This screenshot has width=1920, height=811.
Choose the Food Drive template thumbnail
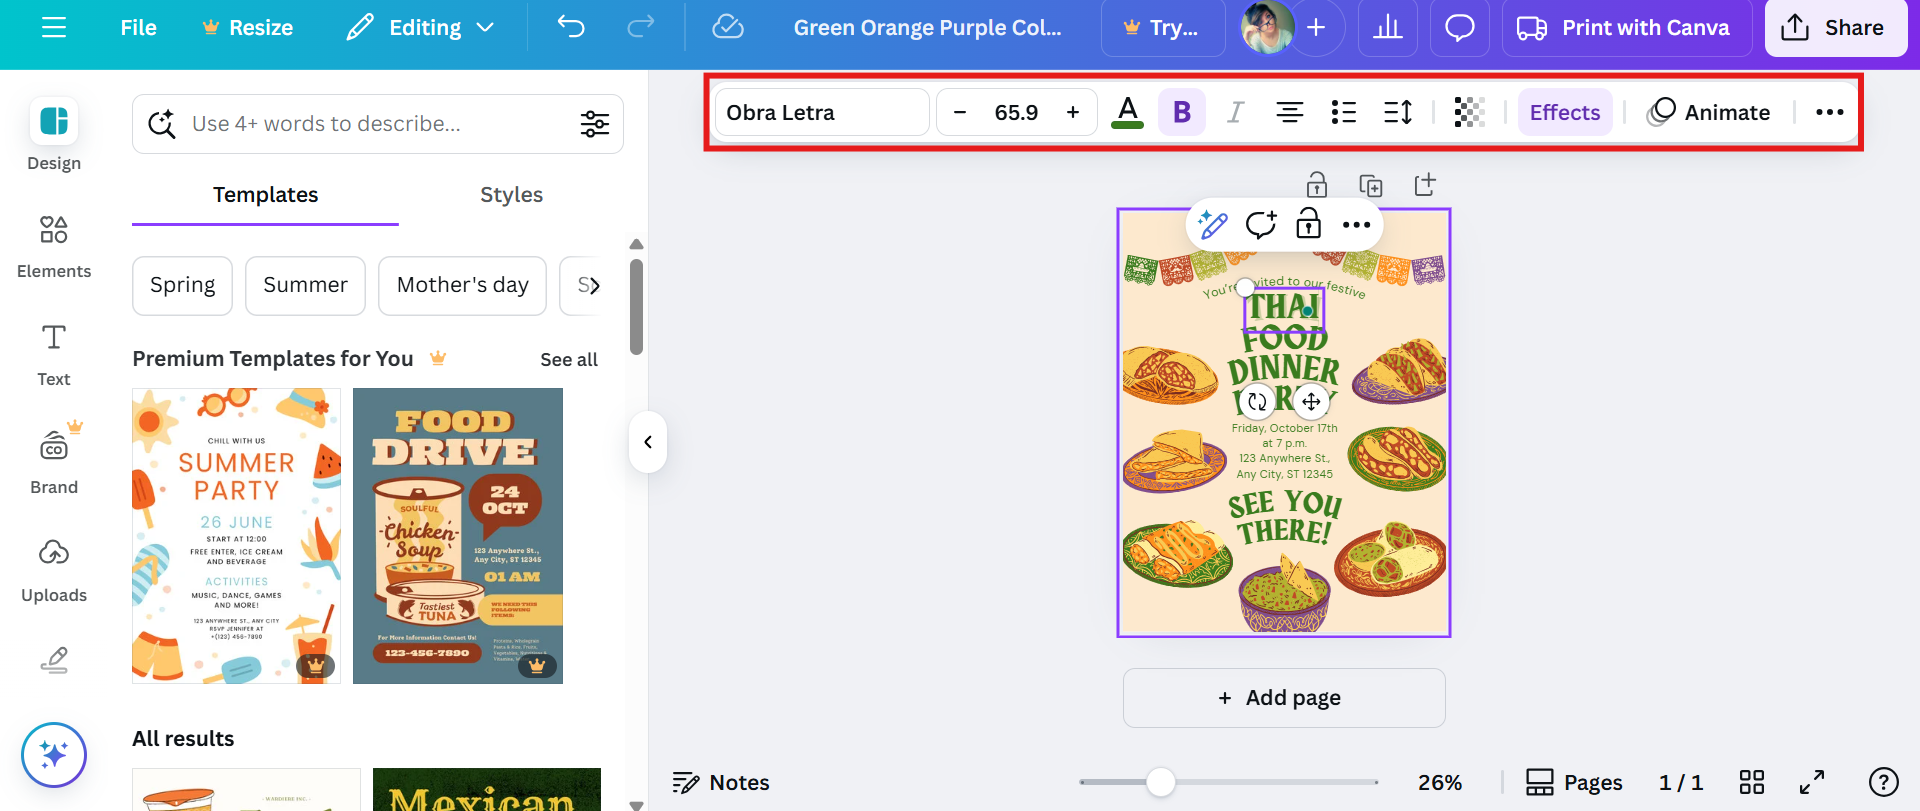click(x=458, y=536)
